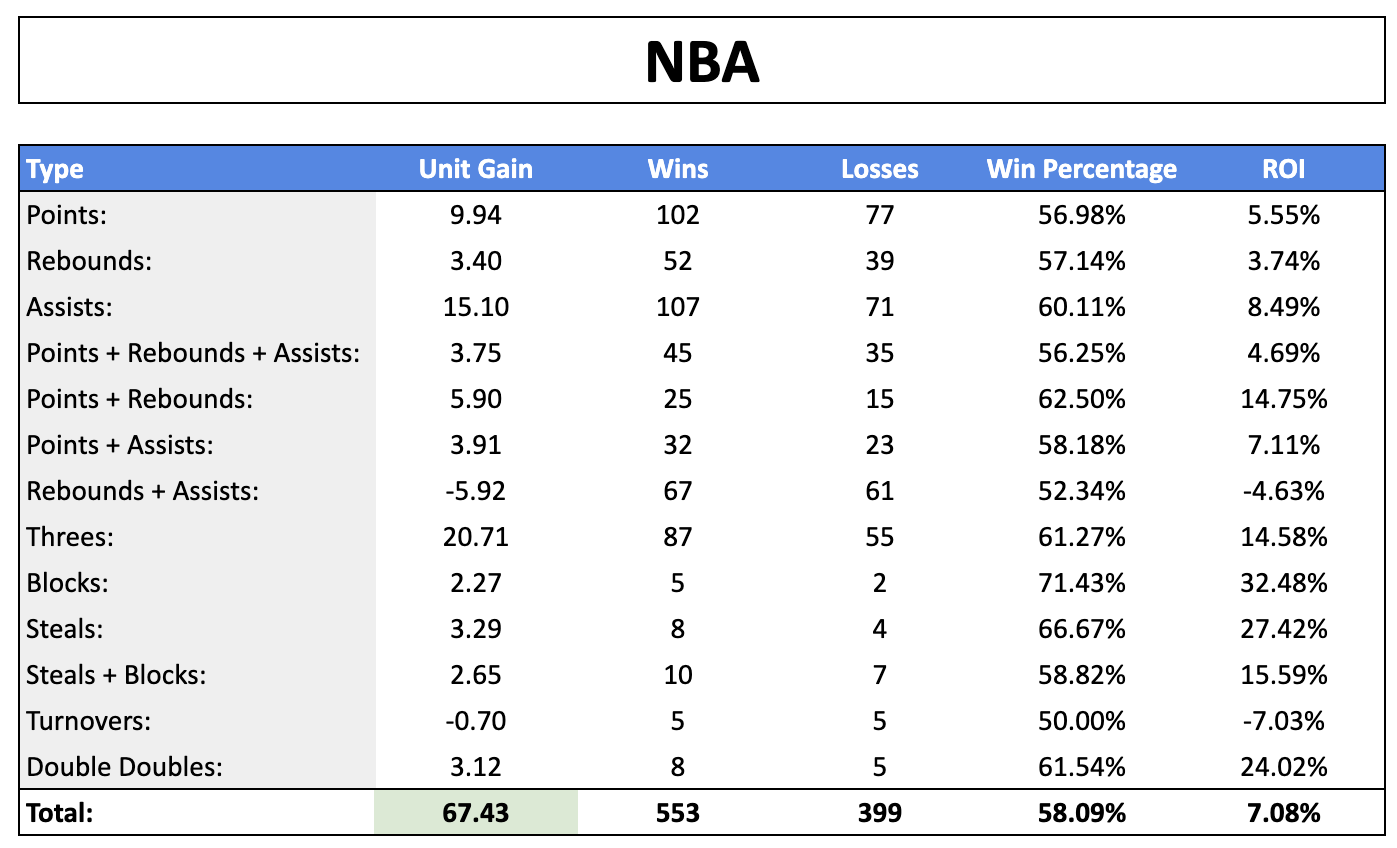Select the Type column header
The image size is (1397, 848).
(x=56, y=169)
